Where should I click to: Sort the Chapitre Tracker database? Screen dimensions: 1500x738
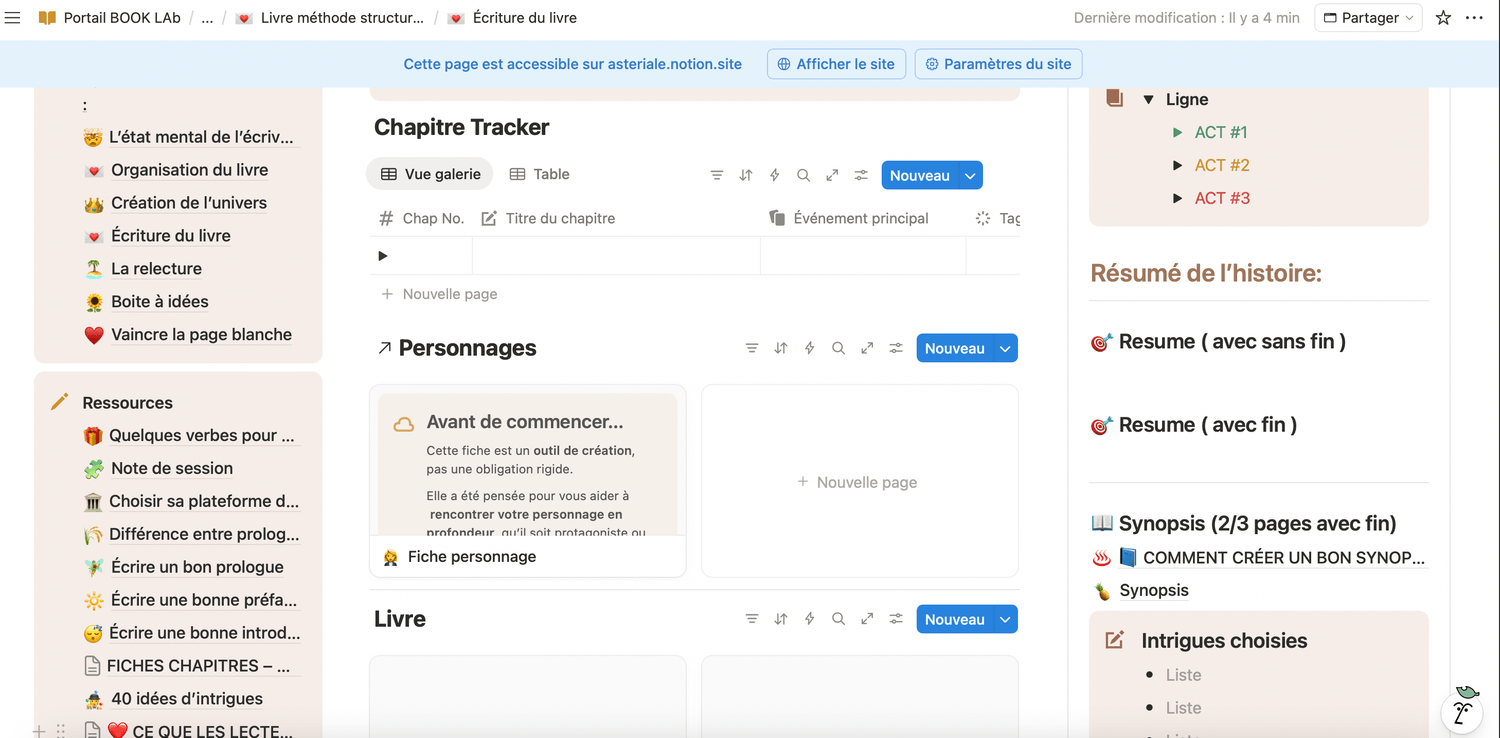pyautogui.click(x=746, y=175)
